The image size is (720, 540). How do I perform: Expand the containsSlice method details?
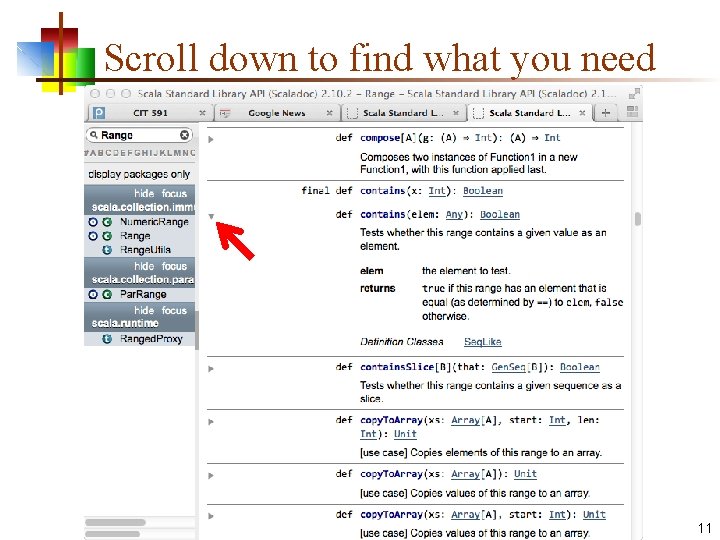coord(211,369)
